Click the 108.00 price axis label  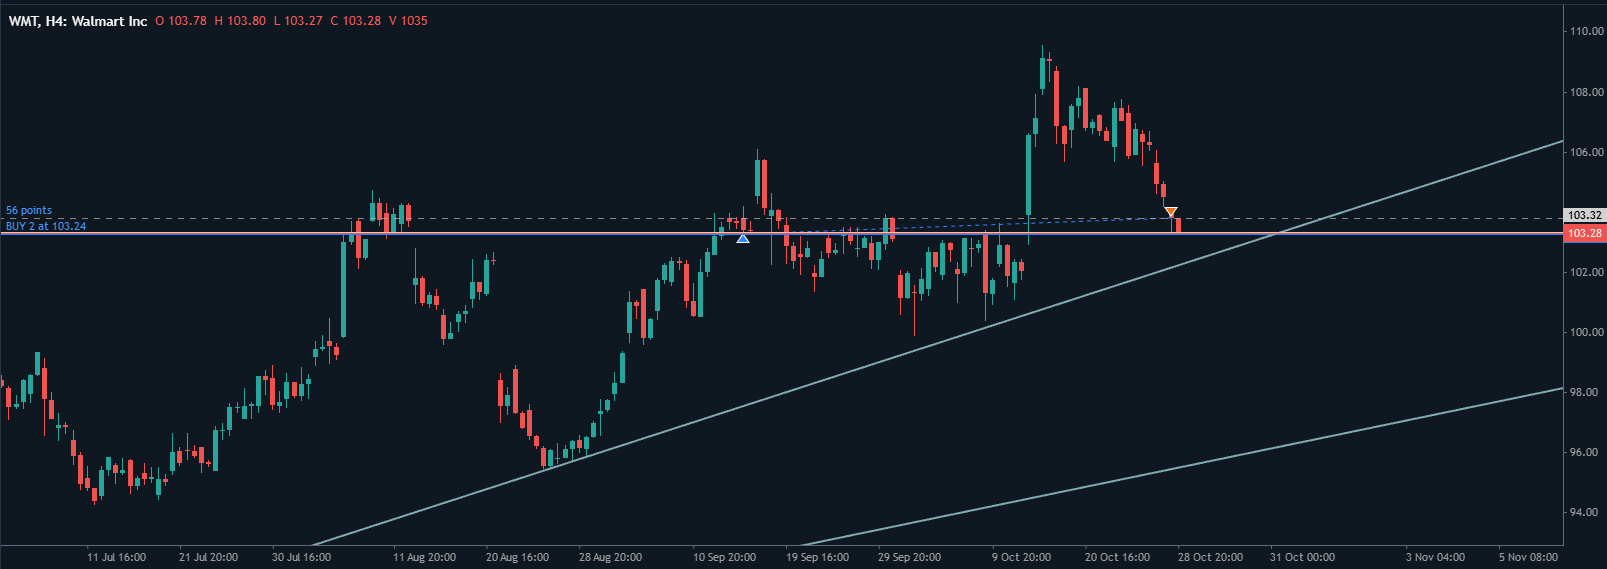click(x=1586, y=92)
